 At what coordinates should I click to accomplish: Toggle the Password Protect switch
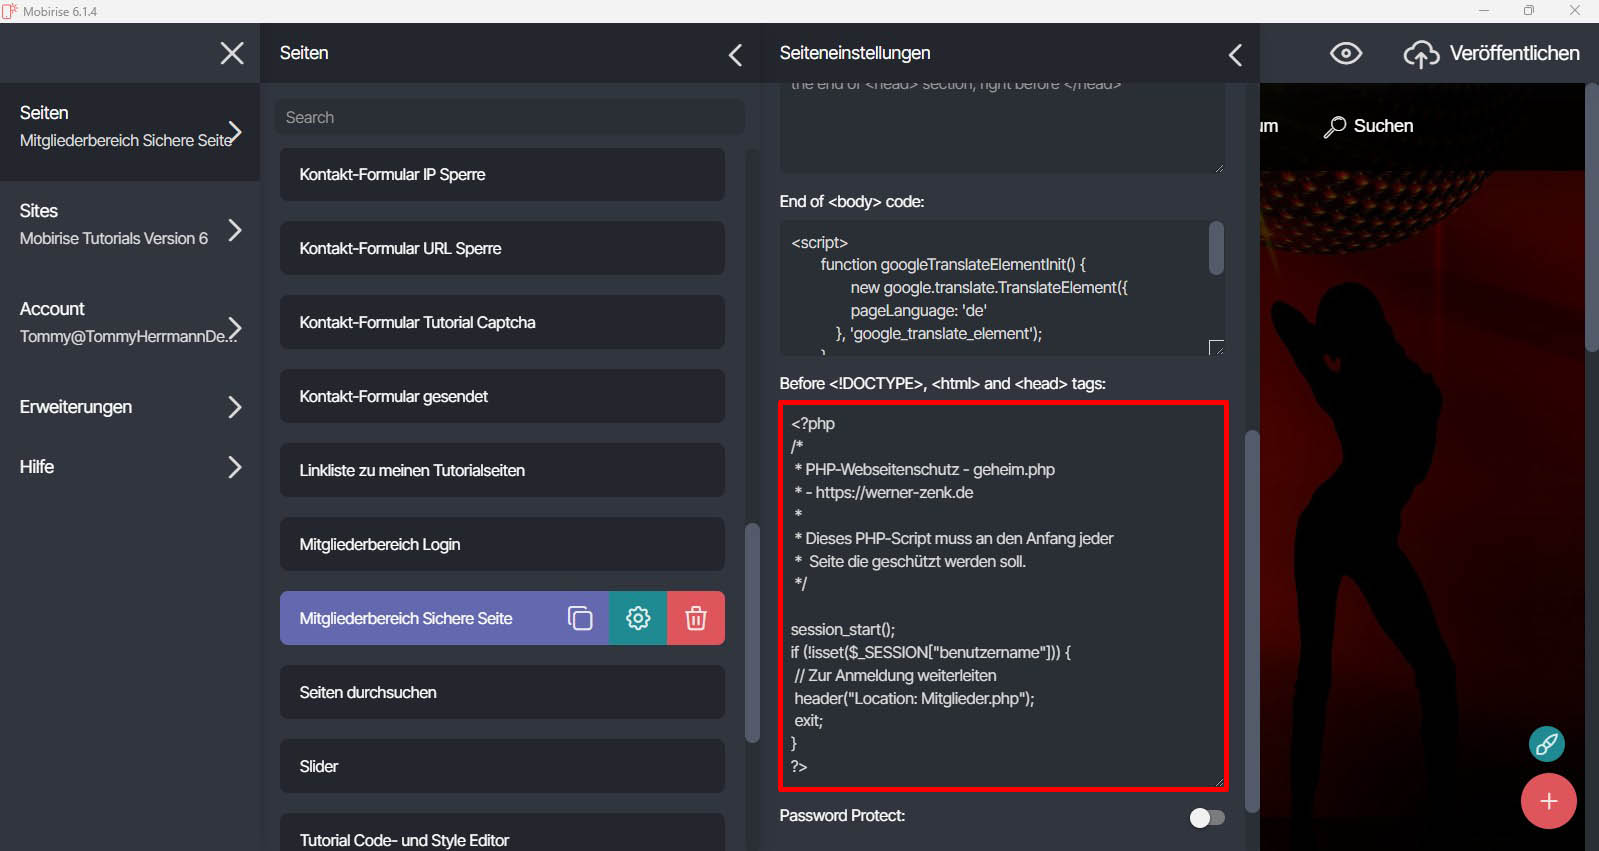[x=1206, y=818]
